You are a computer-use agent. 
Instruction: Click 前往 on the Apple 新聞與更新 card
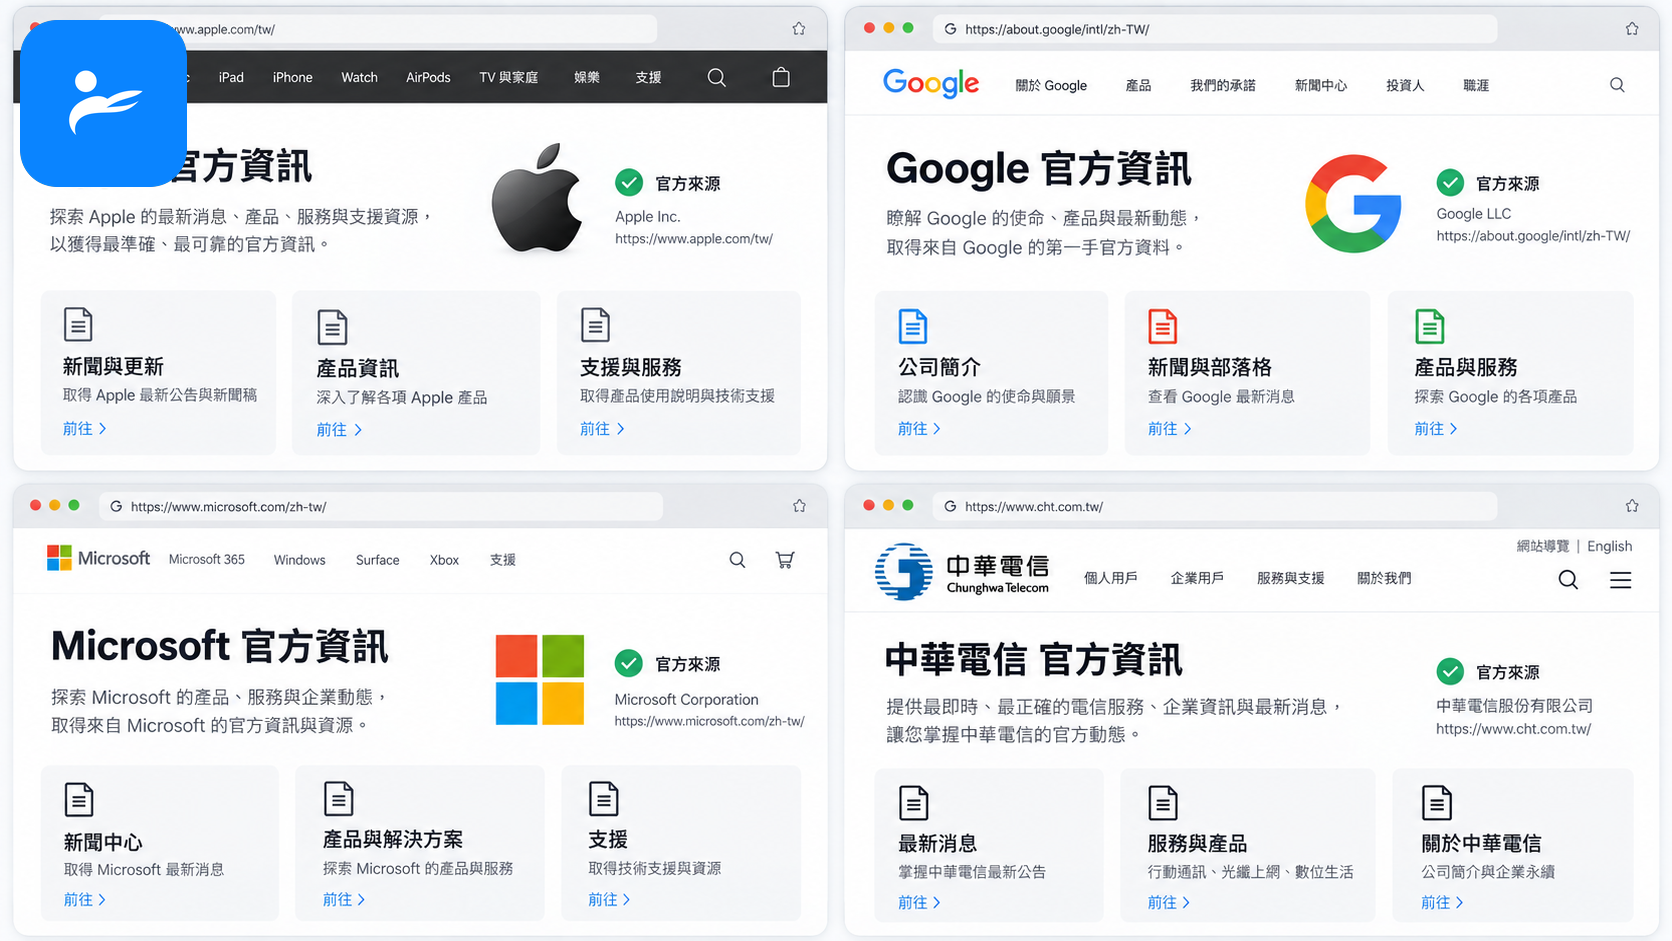85,428
